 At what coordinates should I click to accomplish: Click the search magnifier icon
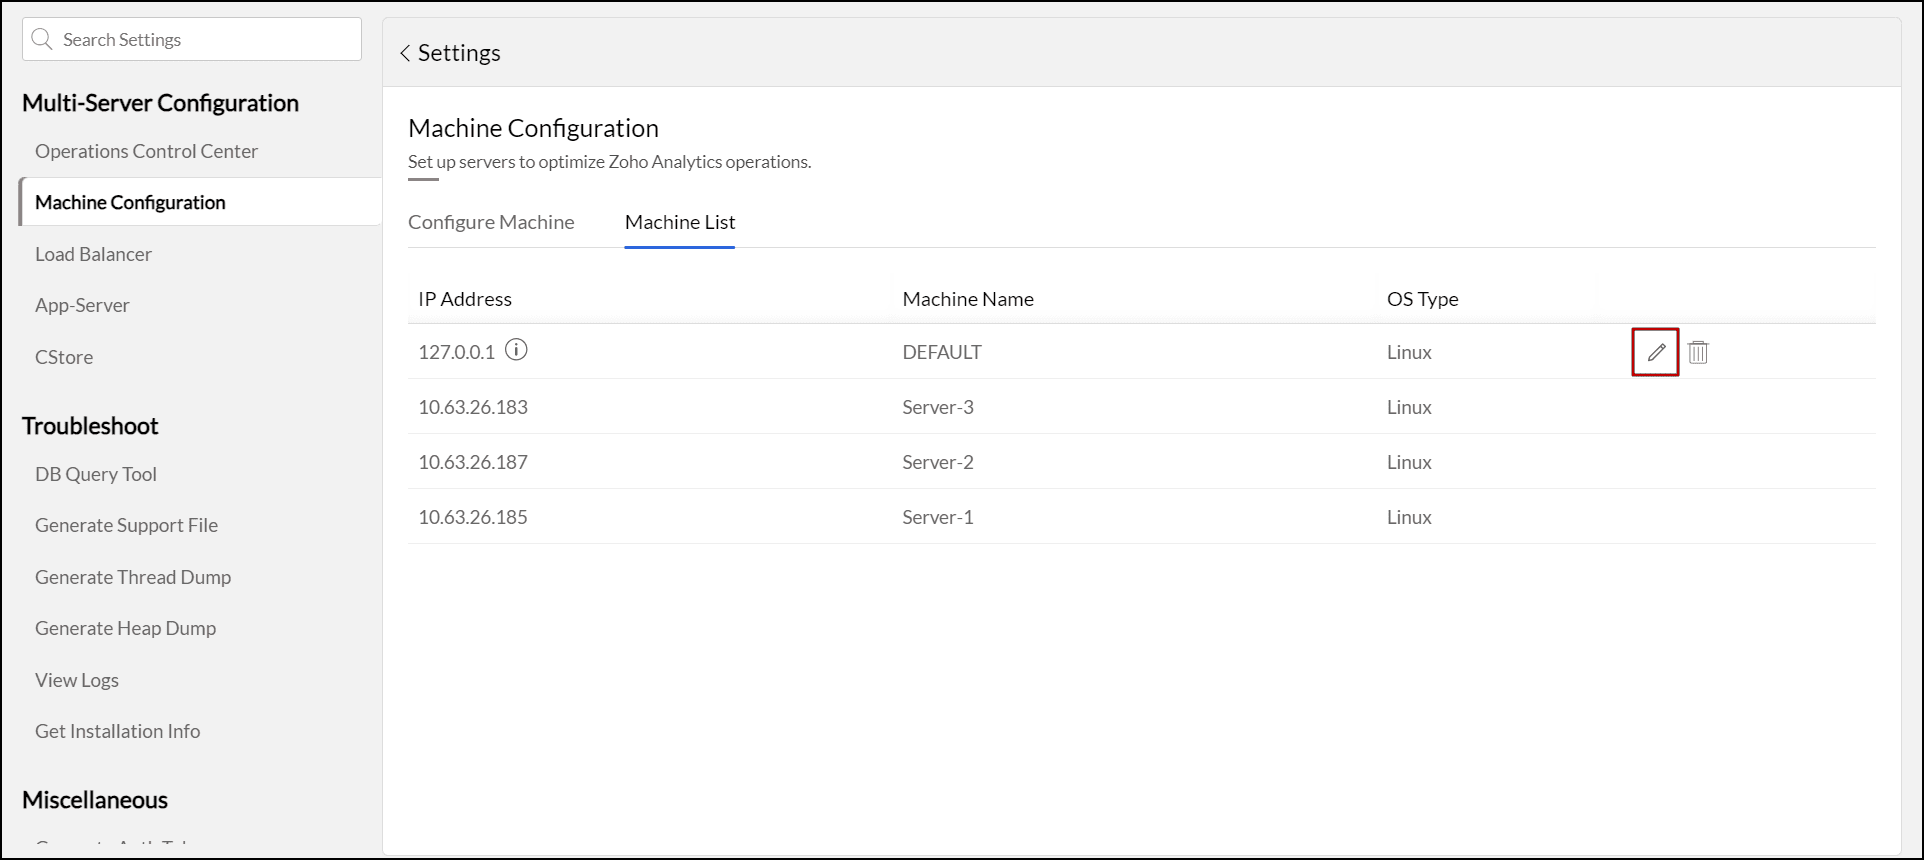point(42,39)
